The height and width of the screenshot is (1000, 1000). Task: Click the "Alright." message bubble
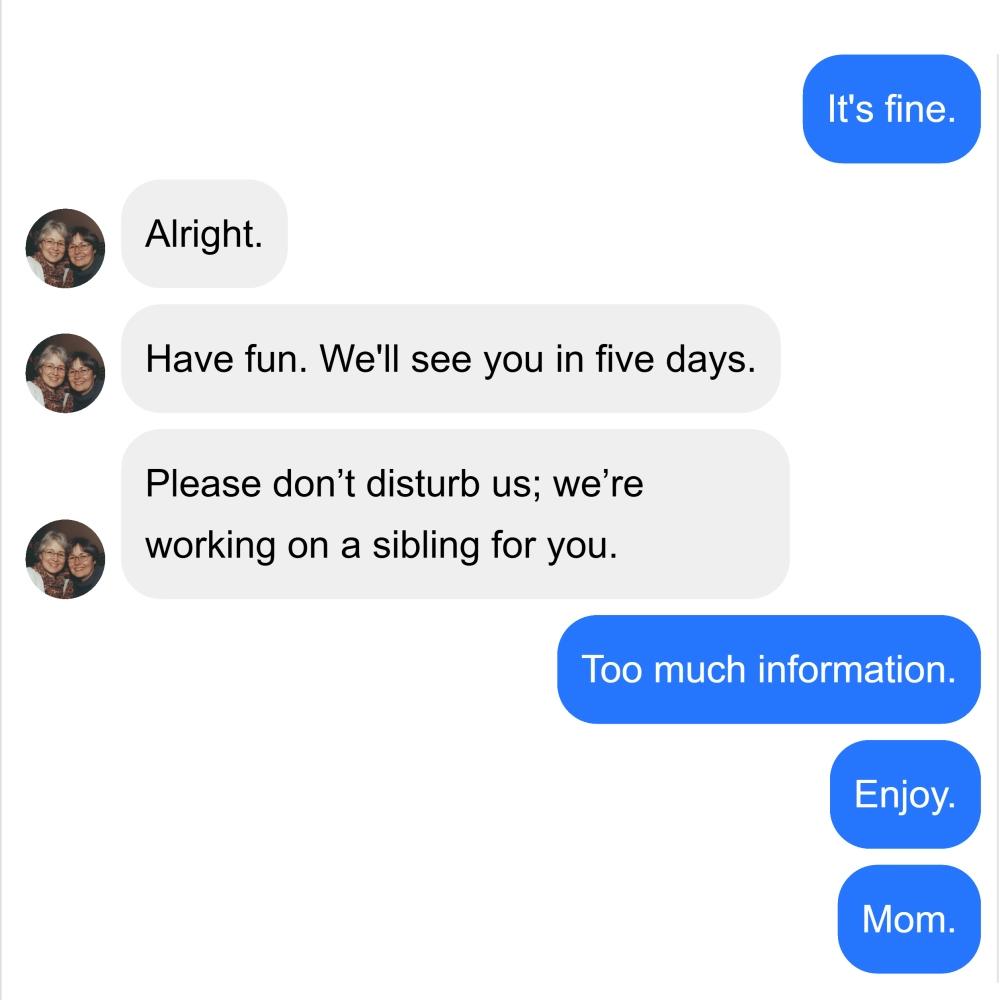pyautogui.click(x=204, y=233)
